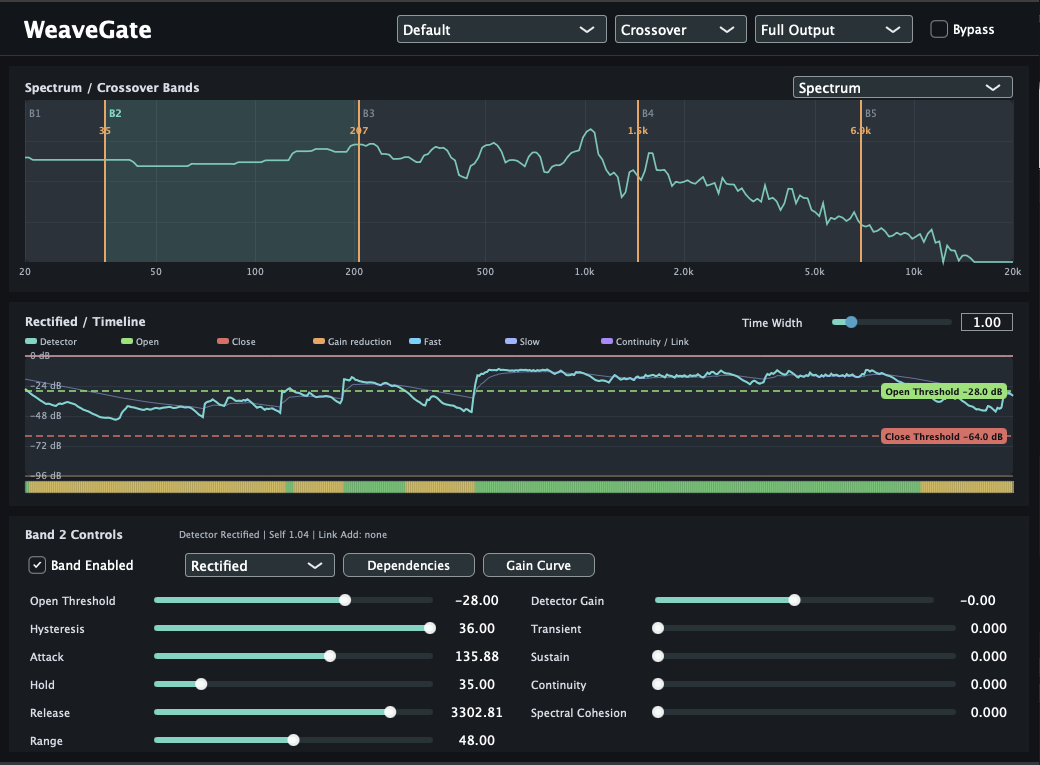Open the Rectified detector mode dropdown
This screenshot has width=1040, height=765.
coord(259,565)
